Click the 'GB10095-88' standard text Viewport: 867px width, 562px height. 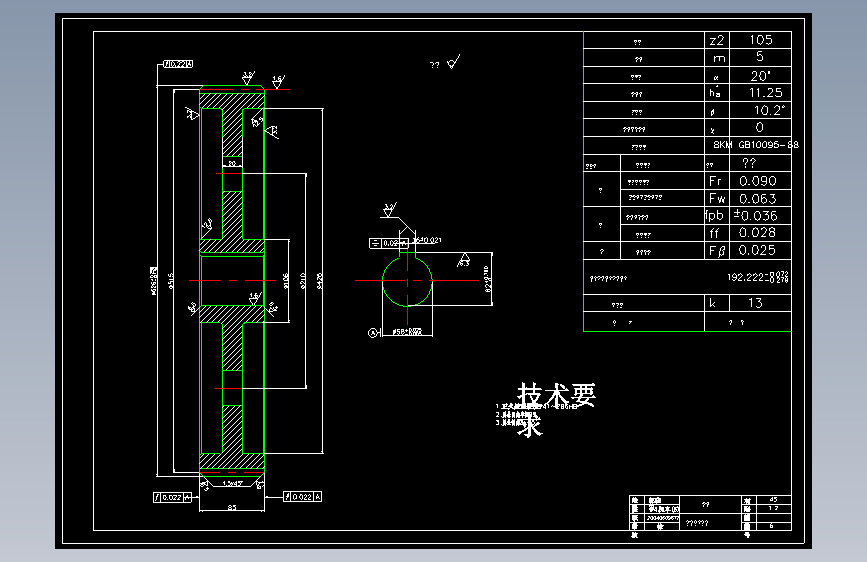tap(768, 144)
